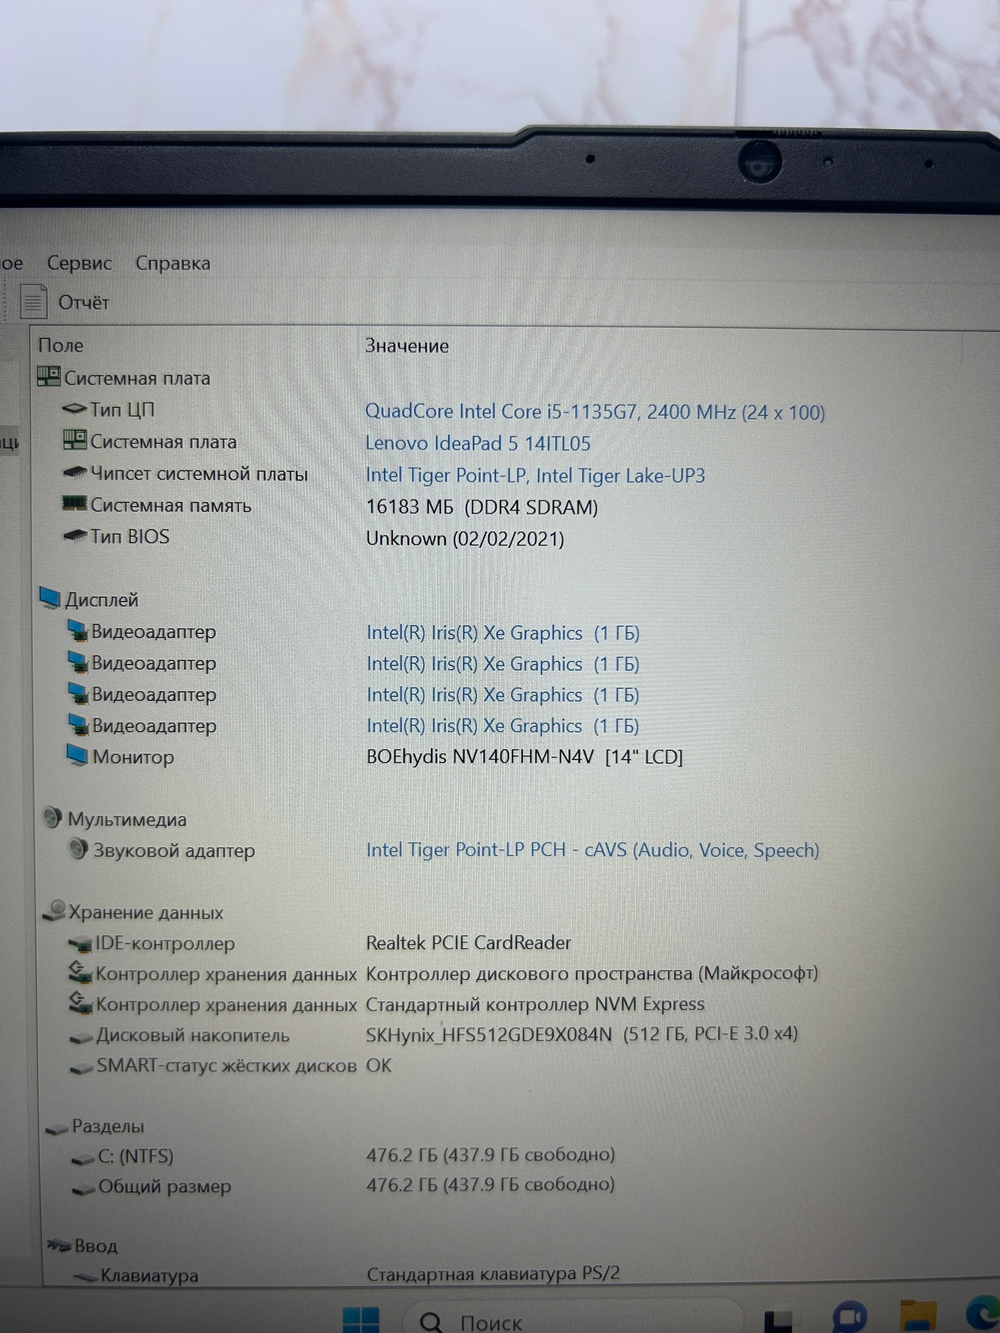
Task: Click the QuadCore Intel Core i5-1135G7 link
Action: coord(594,412)
